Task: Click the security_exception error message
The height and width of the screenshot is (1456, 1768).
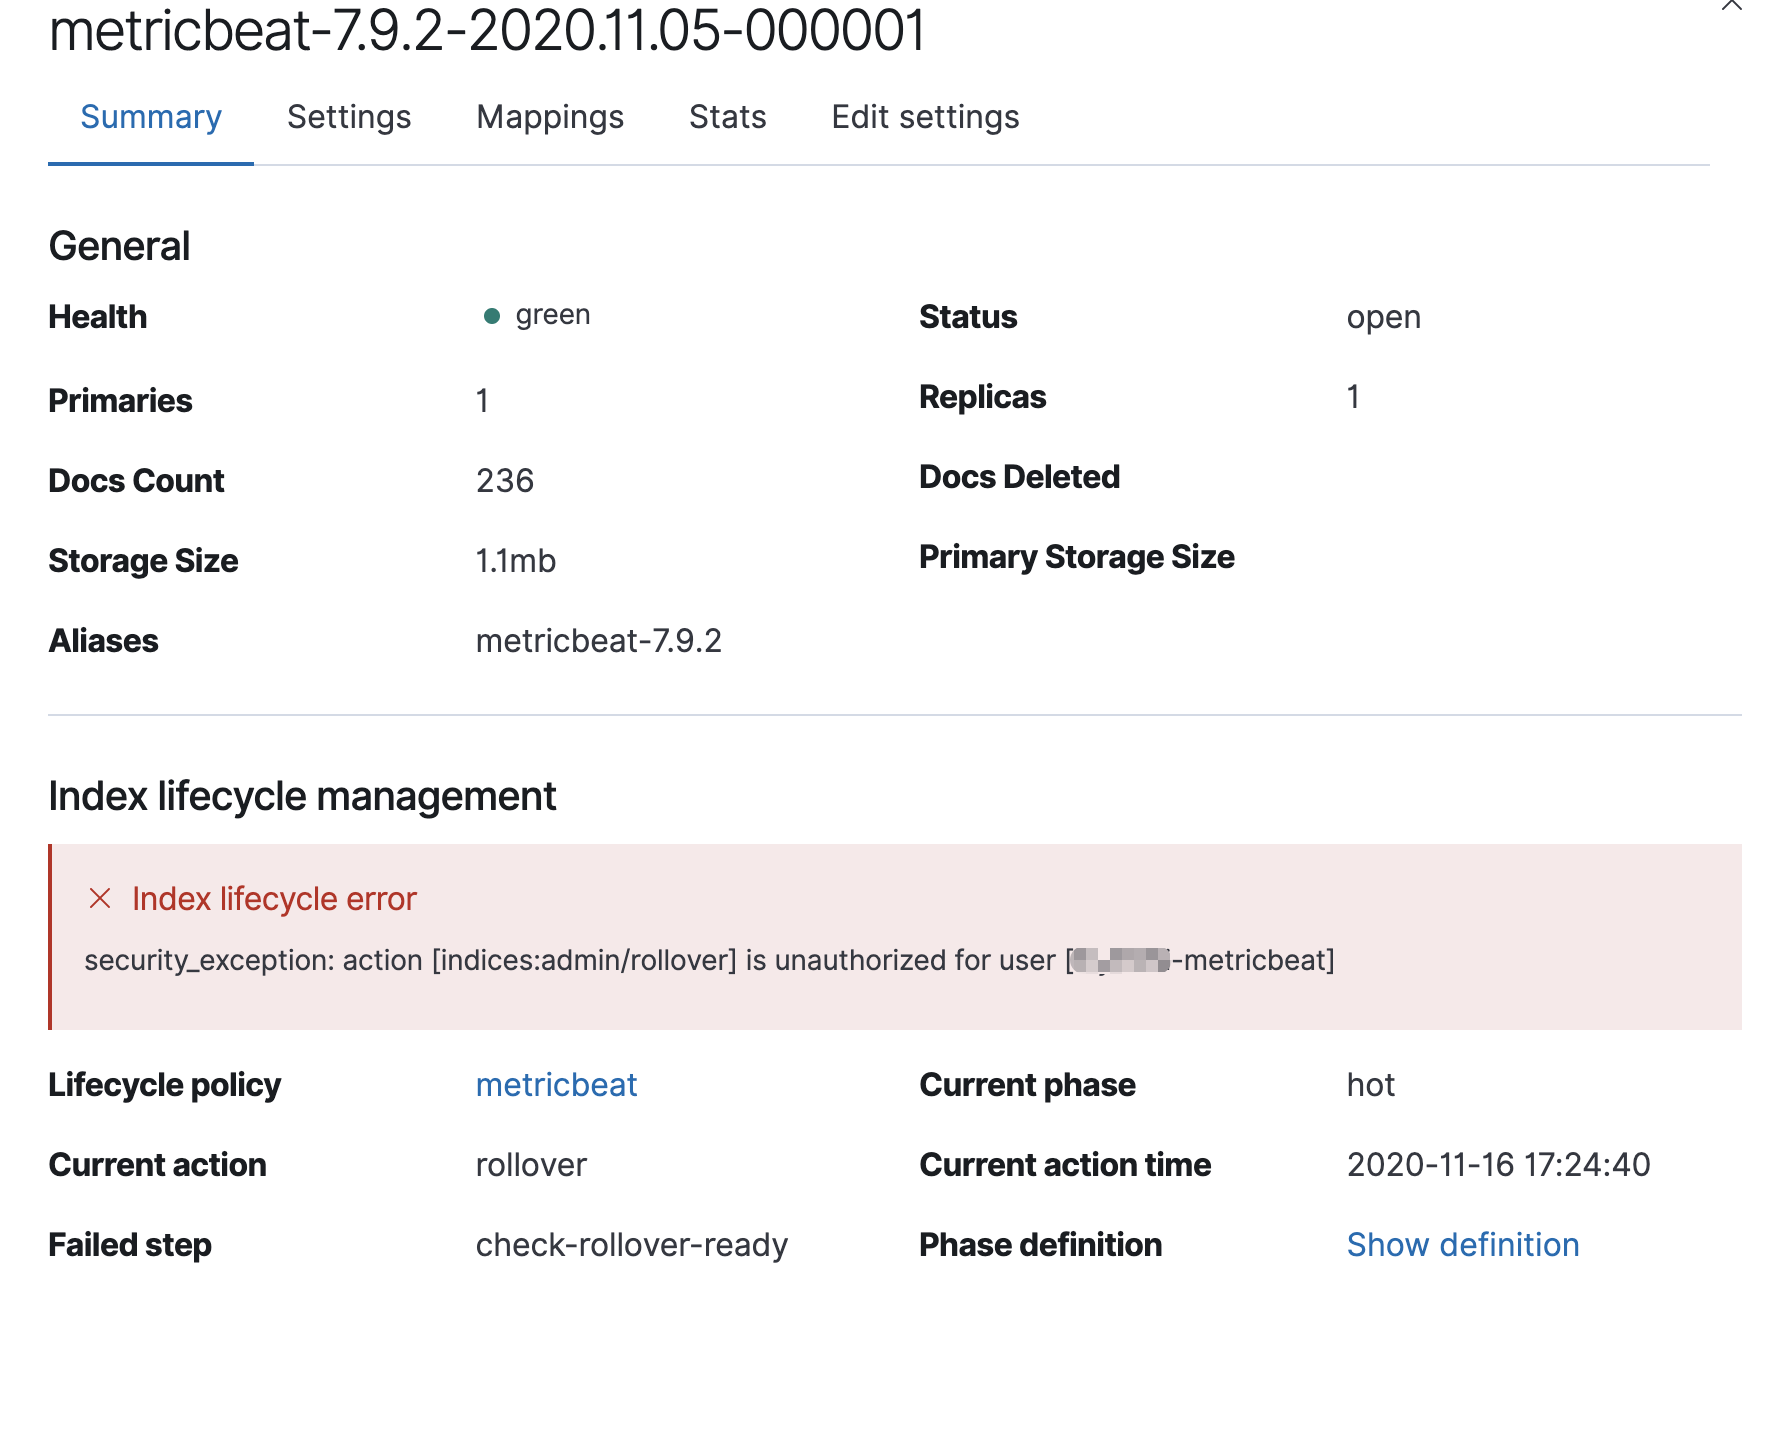Action: [709, 960]
